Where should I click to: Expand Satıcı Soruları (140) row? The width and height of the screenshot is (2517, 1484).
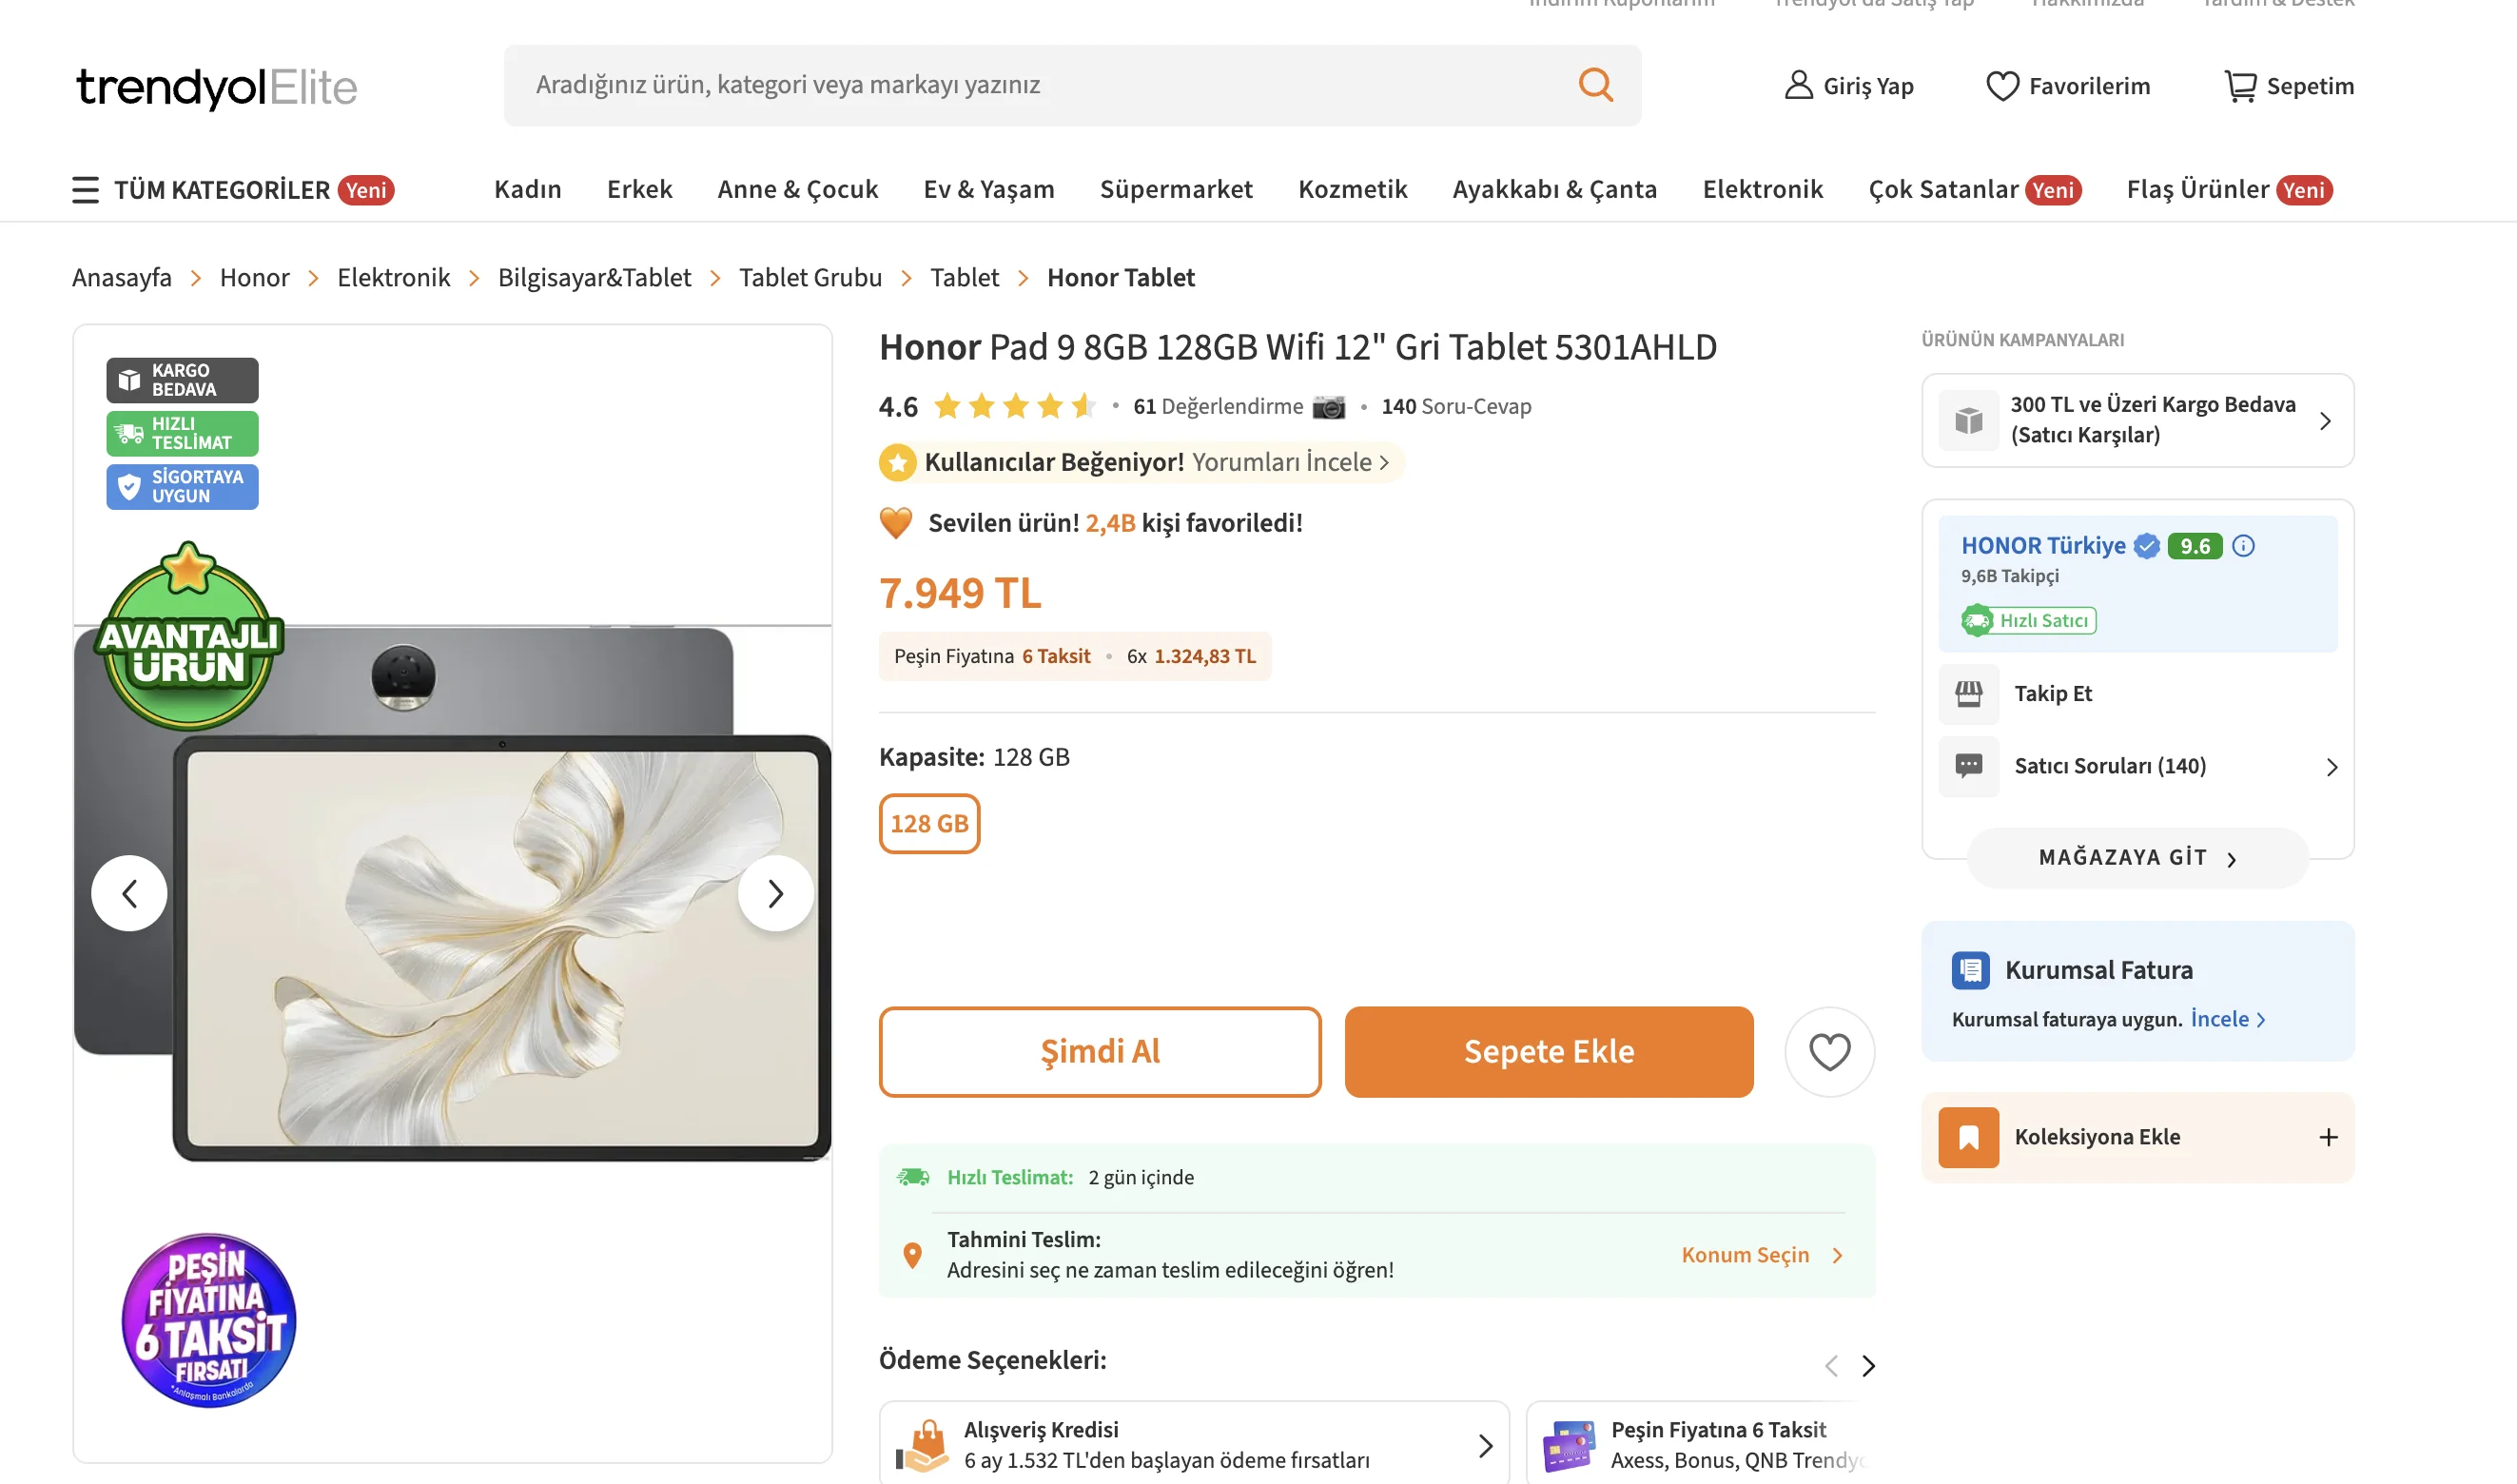point(2331,767)
